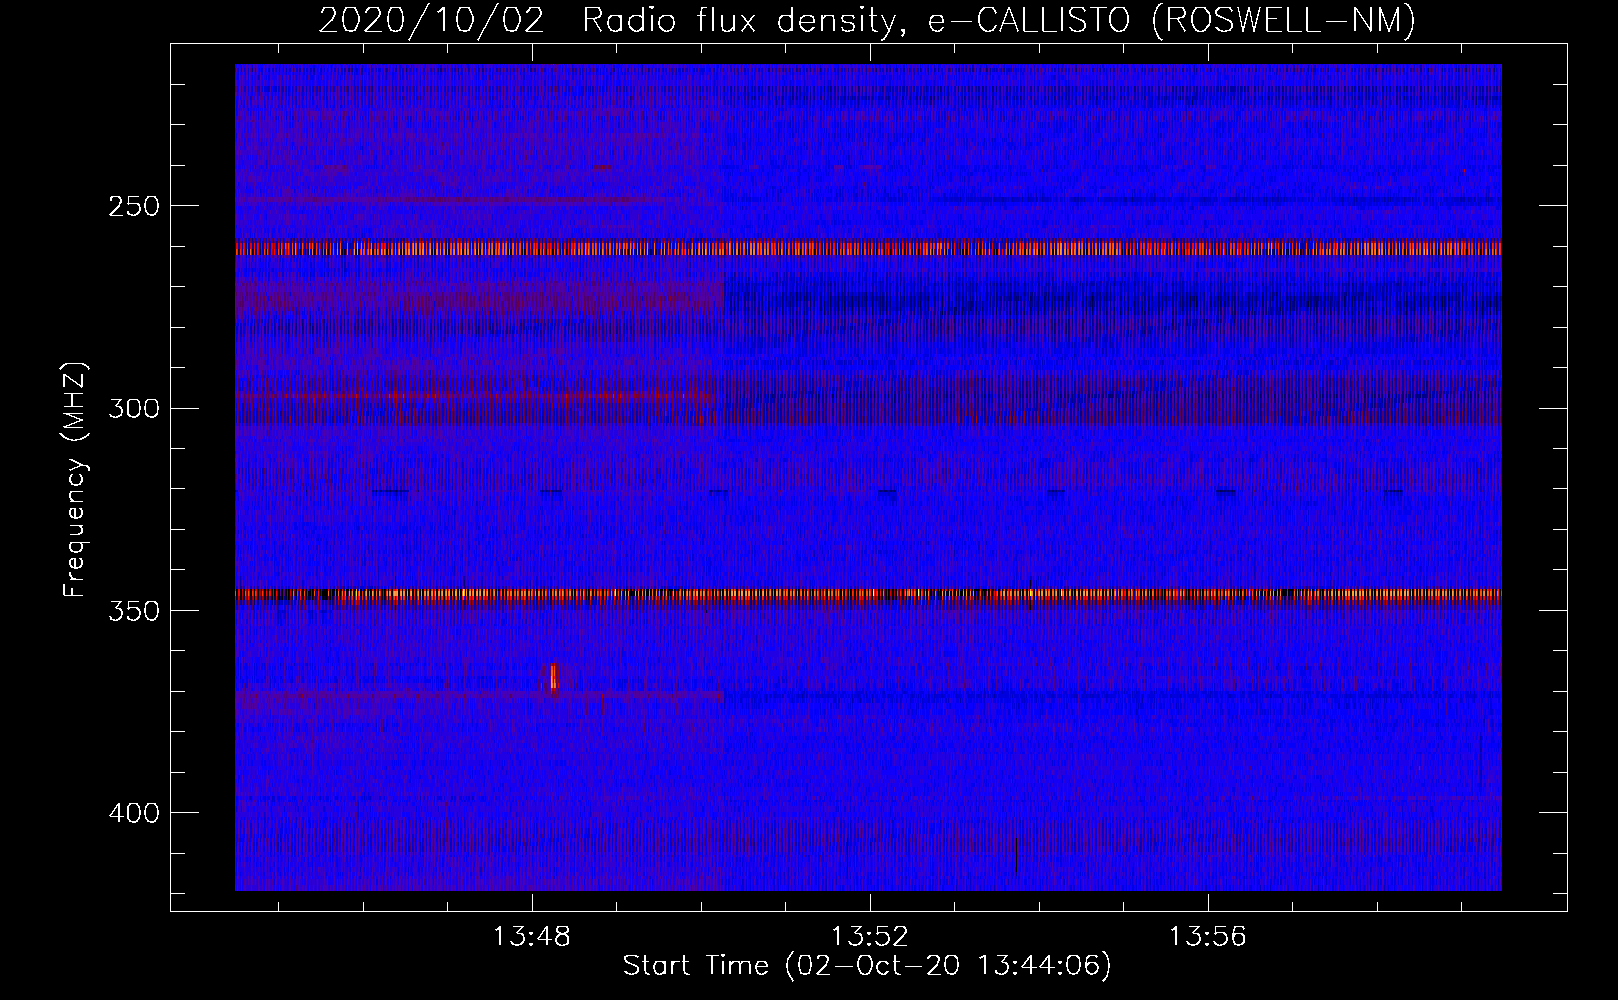Select the '300' frequency axis label
This screenshot has height=1000, width=1618.
tap(132, 408)
